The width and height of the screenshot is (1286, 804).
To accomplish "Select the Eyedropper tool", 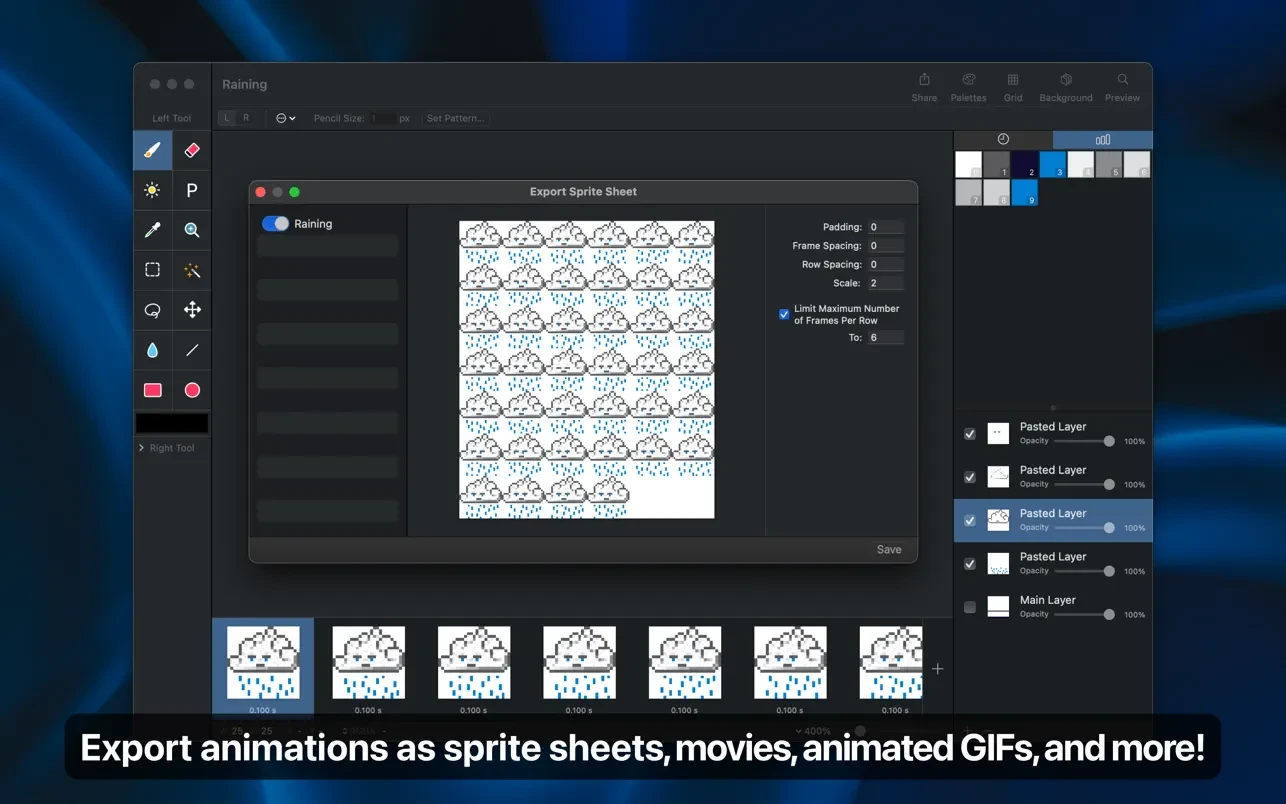I will click(x=152, y=230).
